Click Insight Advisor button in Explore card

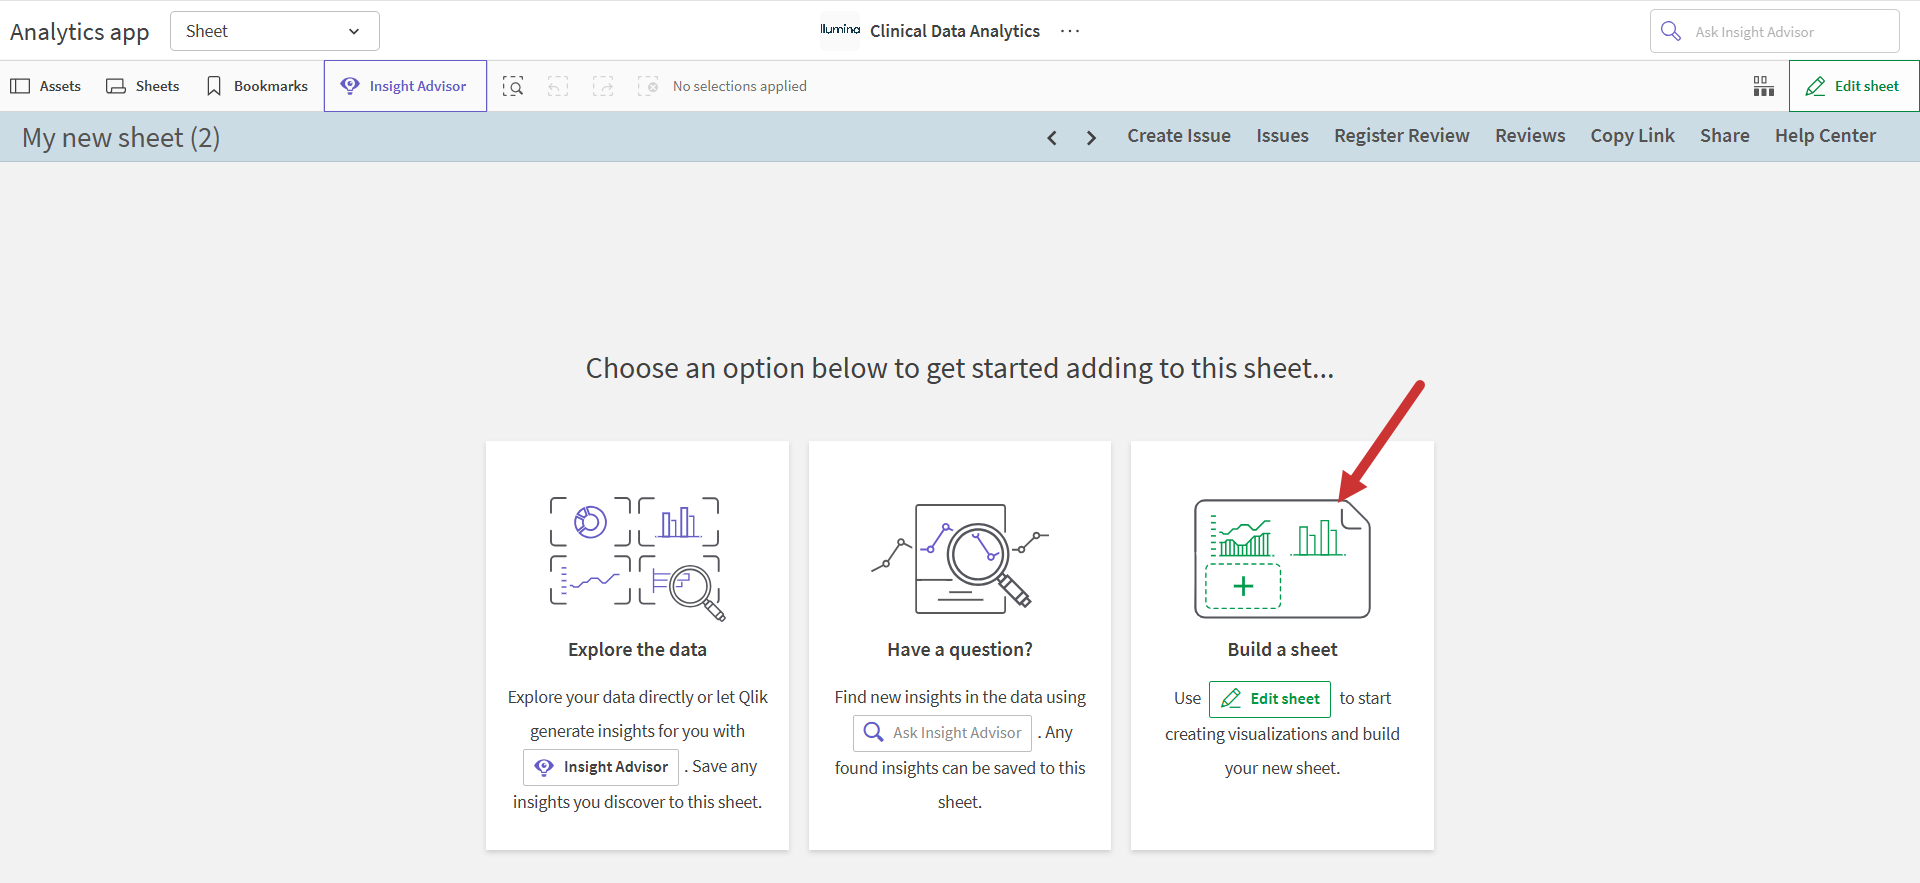click(601, 767)
